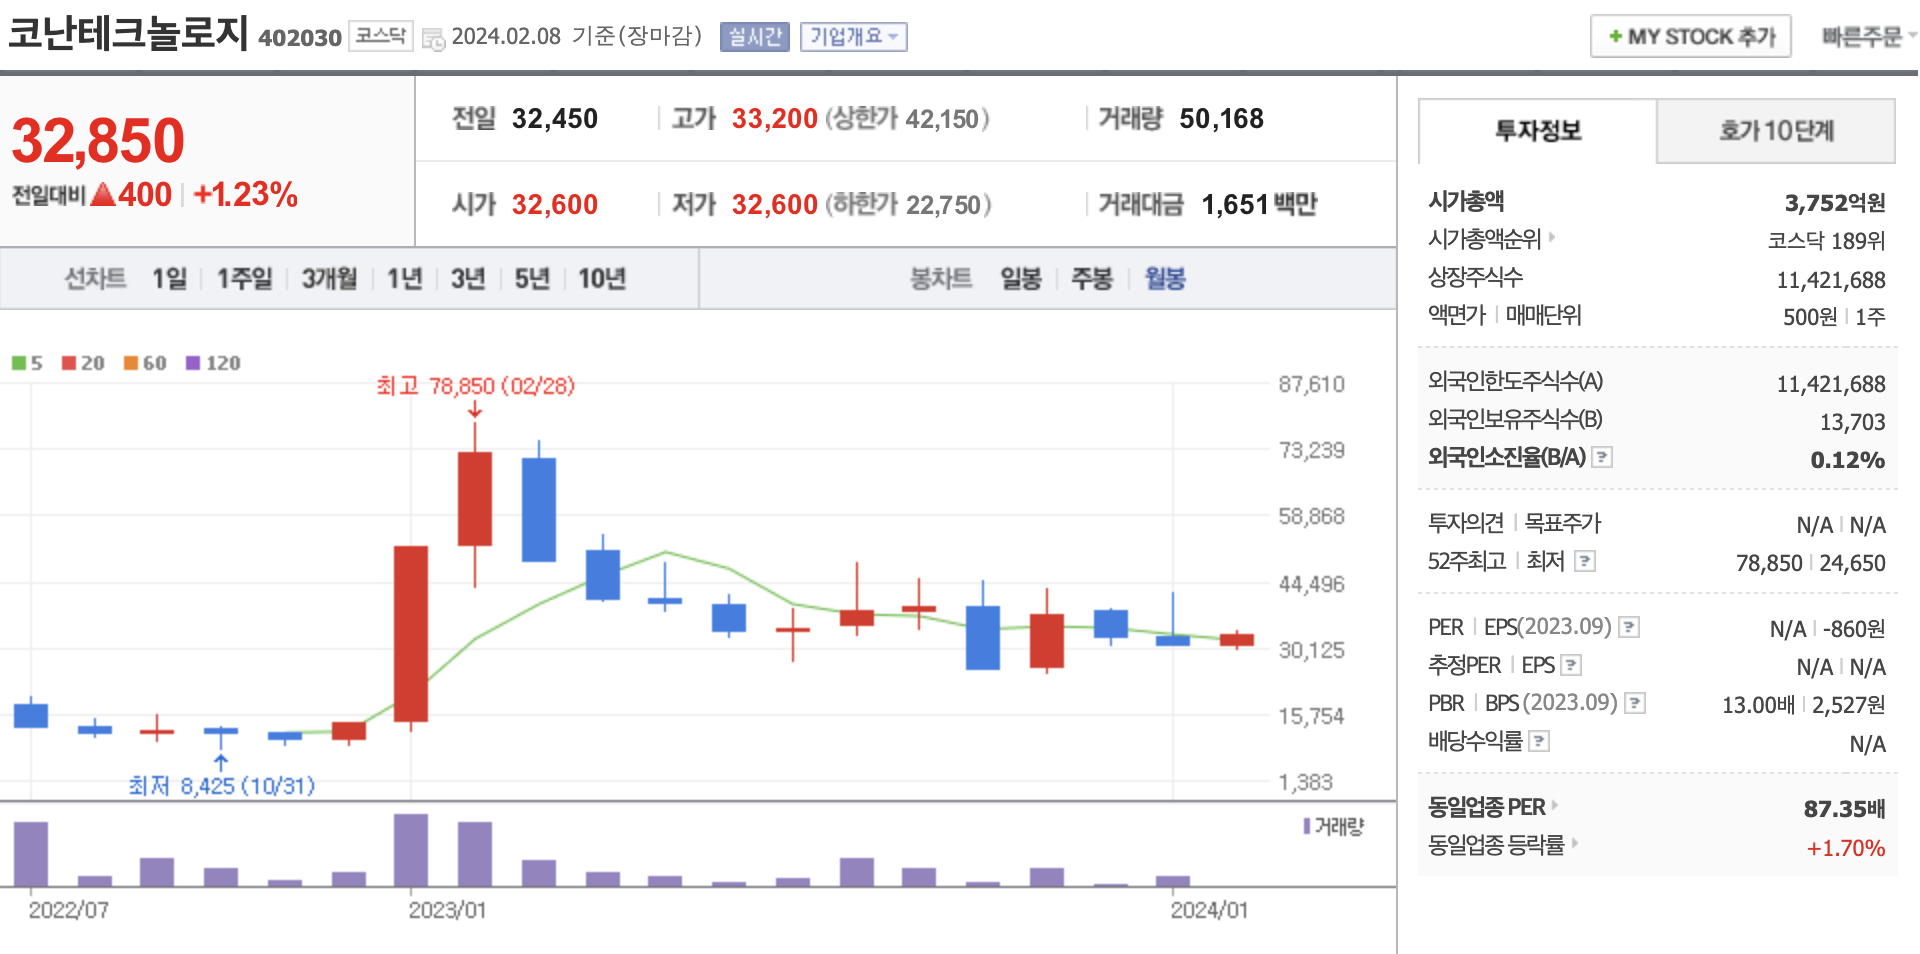This screenshot has width=1920, height=954.
Task: Select the 1년 line chart period
Action: pyautogui.click(x=405, y=279)
